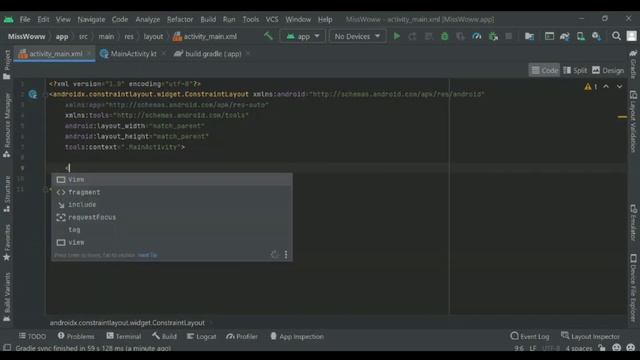640x360 pixels.
Task: Click Attach Debugger to Android Process icon
Action: [493, 36]
